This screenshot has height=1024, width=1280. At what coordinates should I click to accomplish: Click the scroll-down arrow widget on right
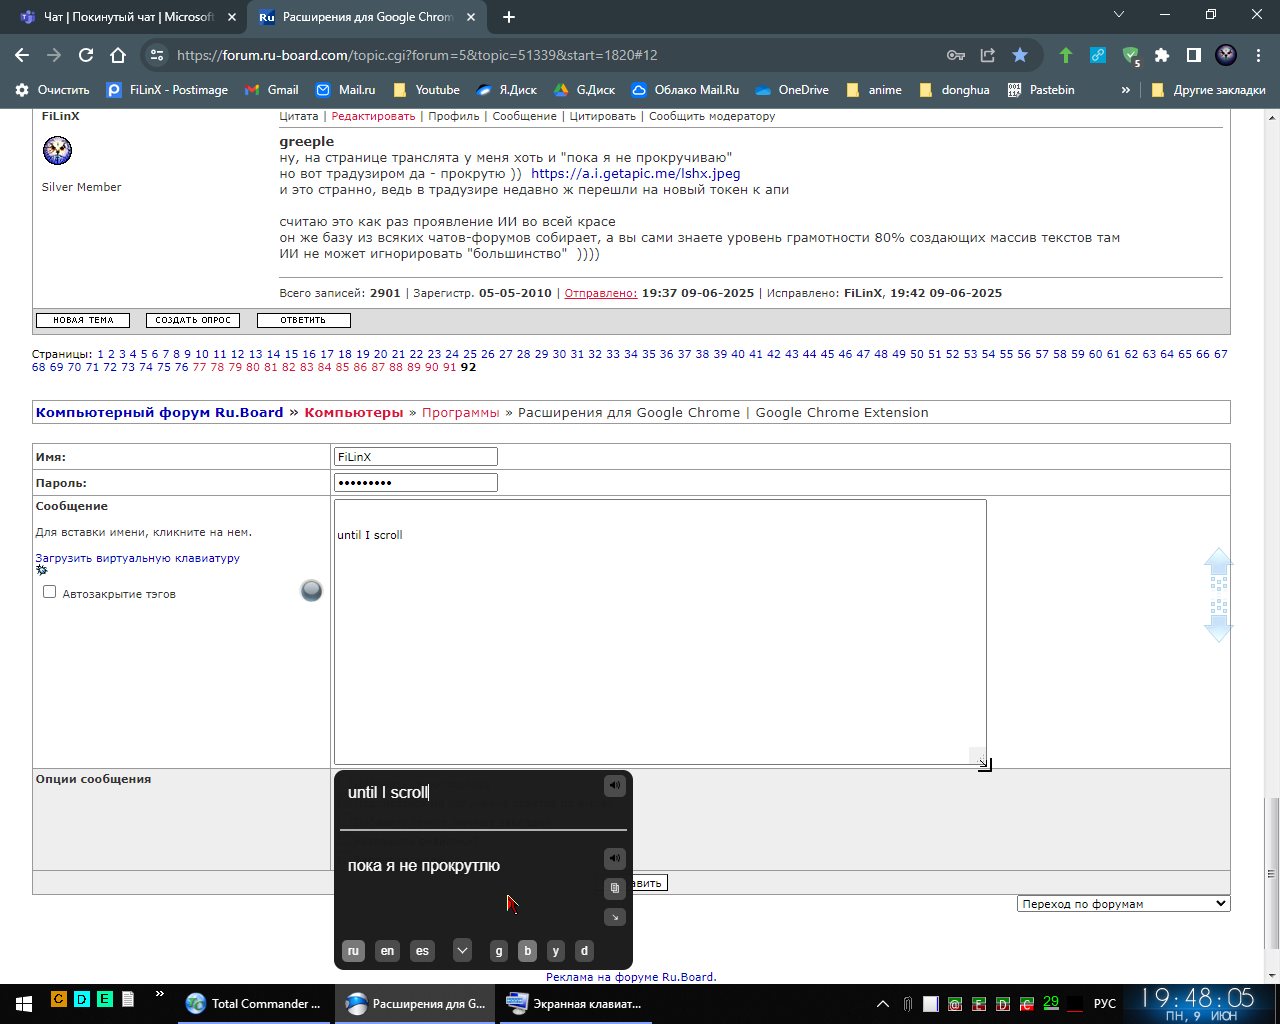pos(1218,621)
